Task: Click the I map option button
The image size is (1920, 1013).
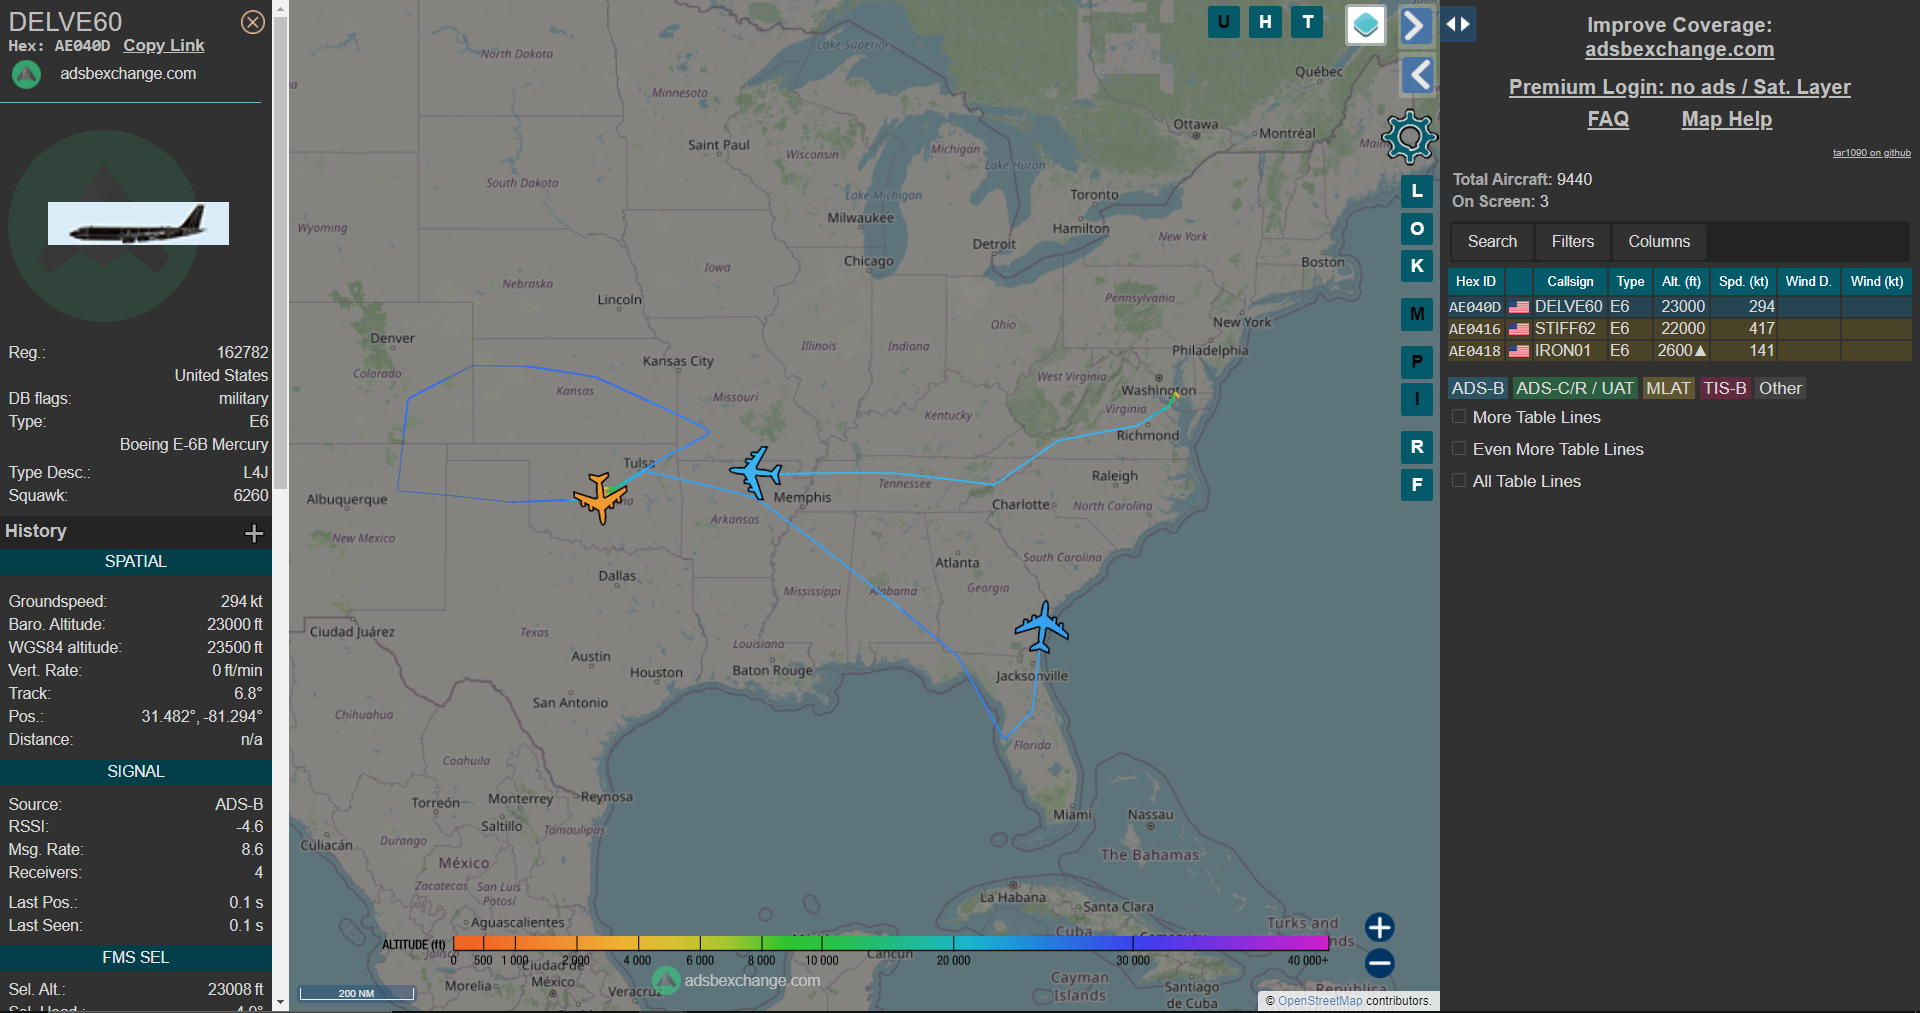Action: click(1417, 399)
